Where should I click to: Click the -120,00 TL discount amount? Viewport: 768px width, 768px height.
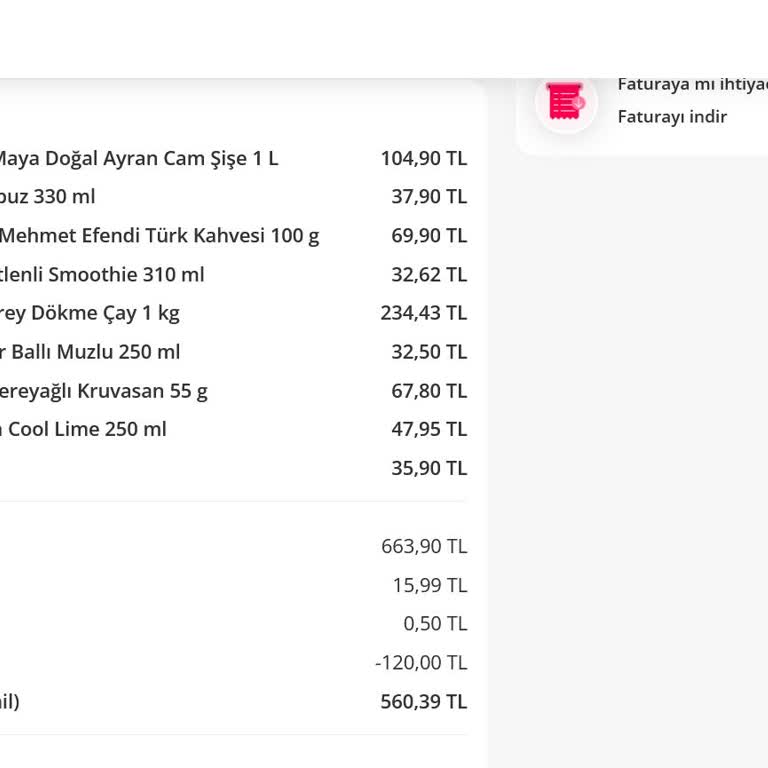(421, 663)
